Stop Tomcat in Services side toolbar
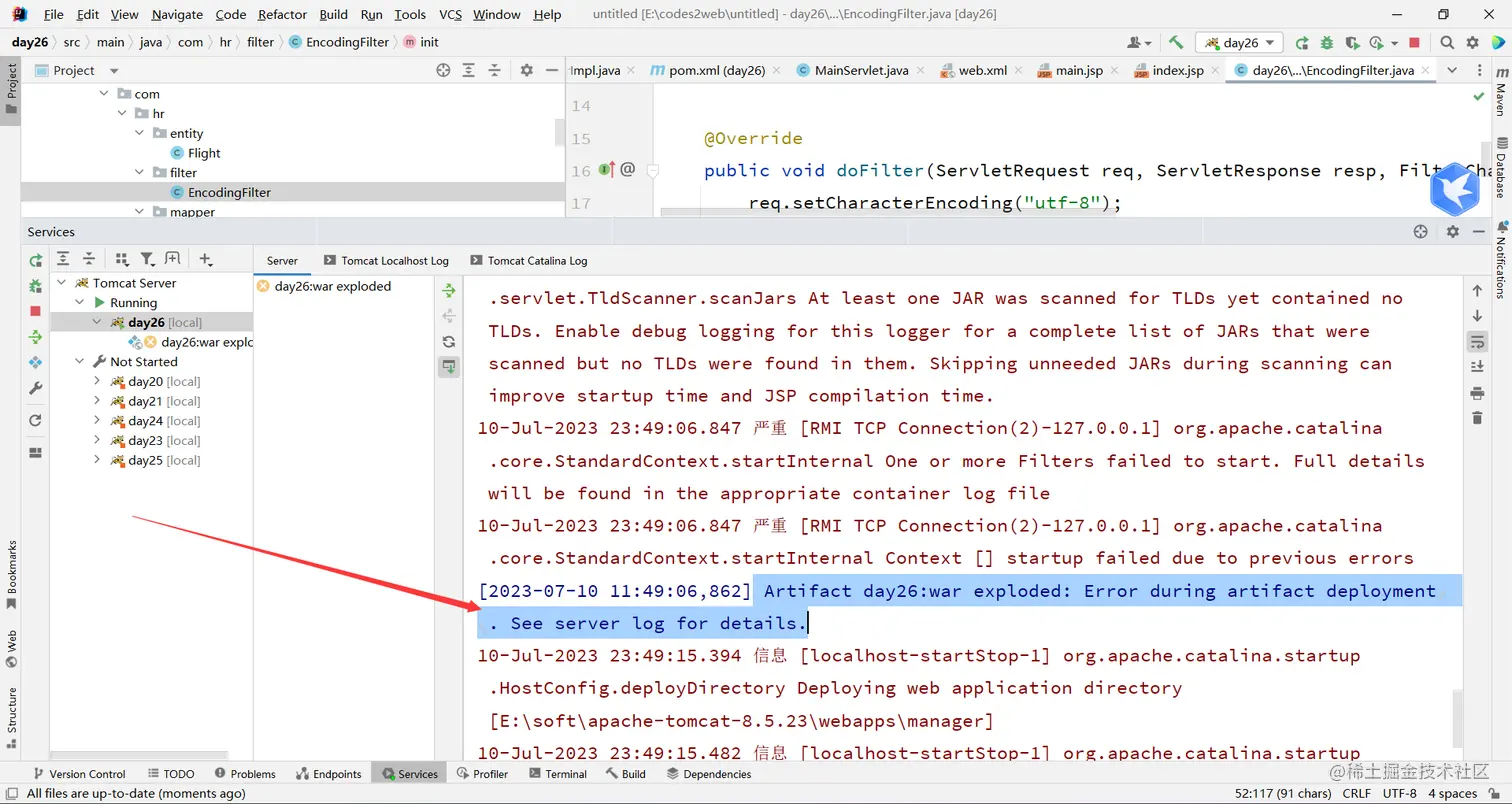 coord(36,311)
